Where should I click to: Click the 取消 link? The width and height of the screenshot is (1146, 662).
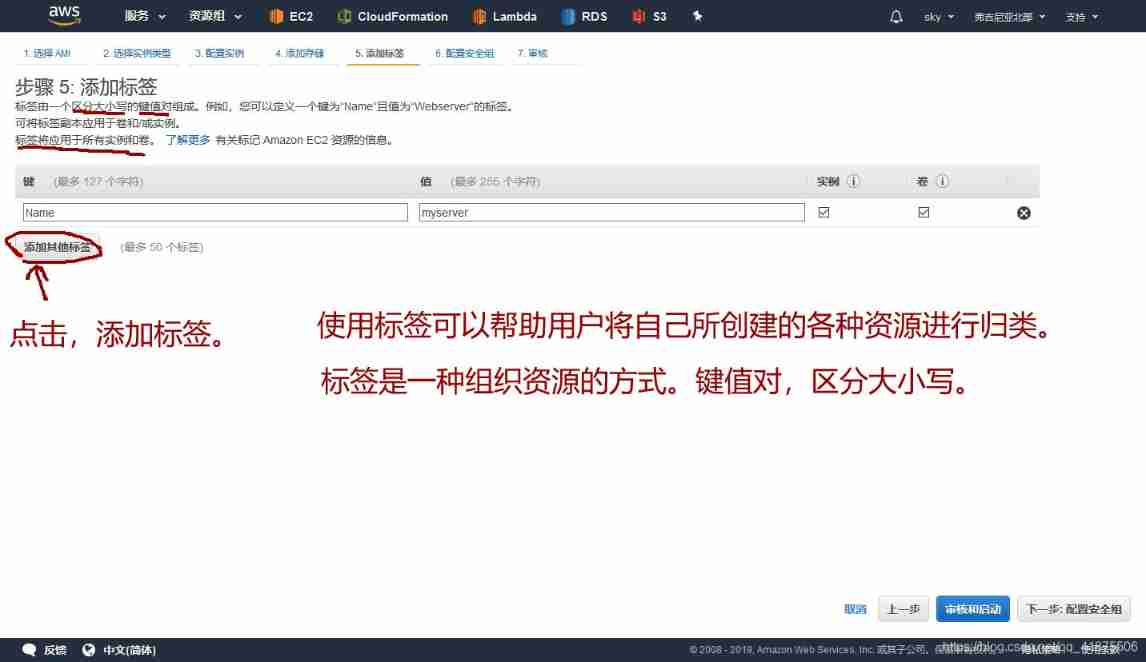pos(855,609)
